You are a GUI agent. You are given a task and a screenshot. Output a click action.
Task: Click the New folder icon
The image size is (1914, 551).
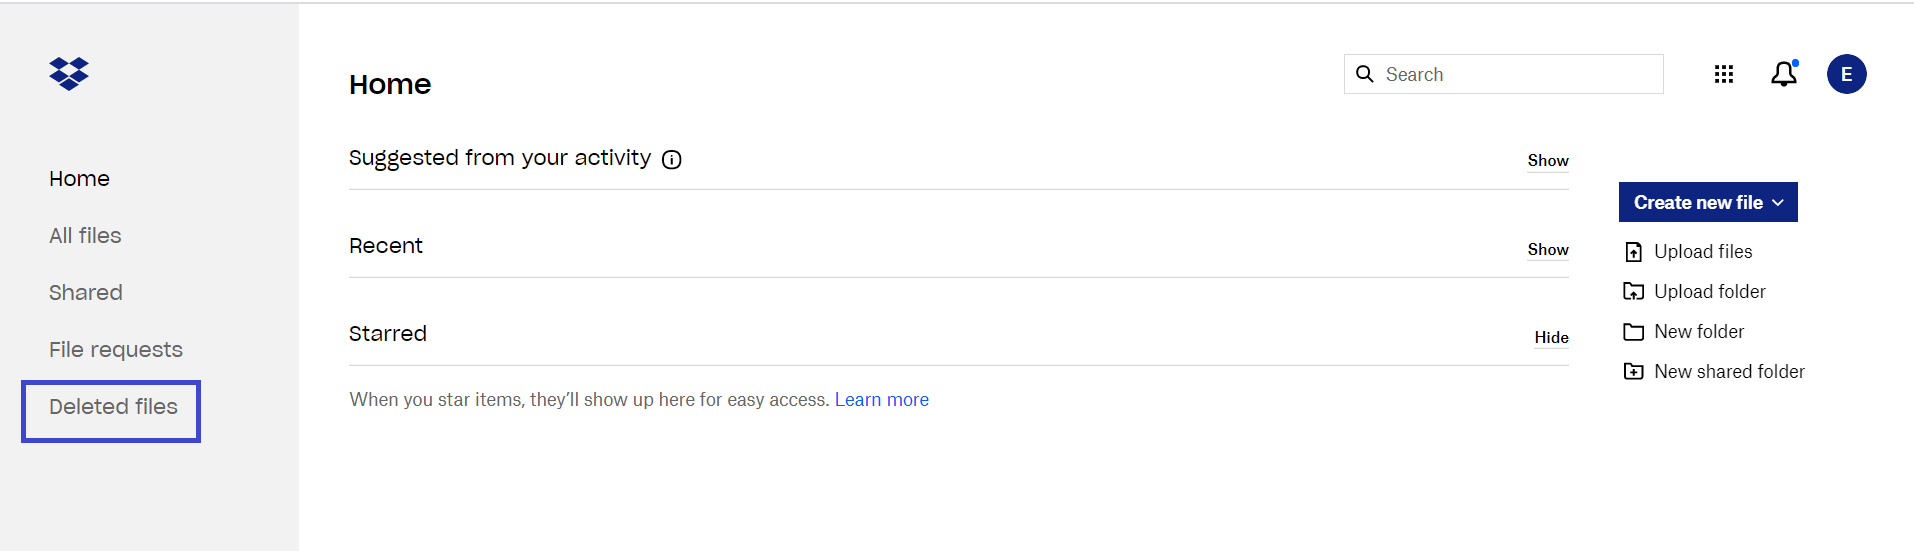pos(1634,332)
